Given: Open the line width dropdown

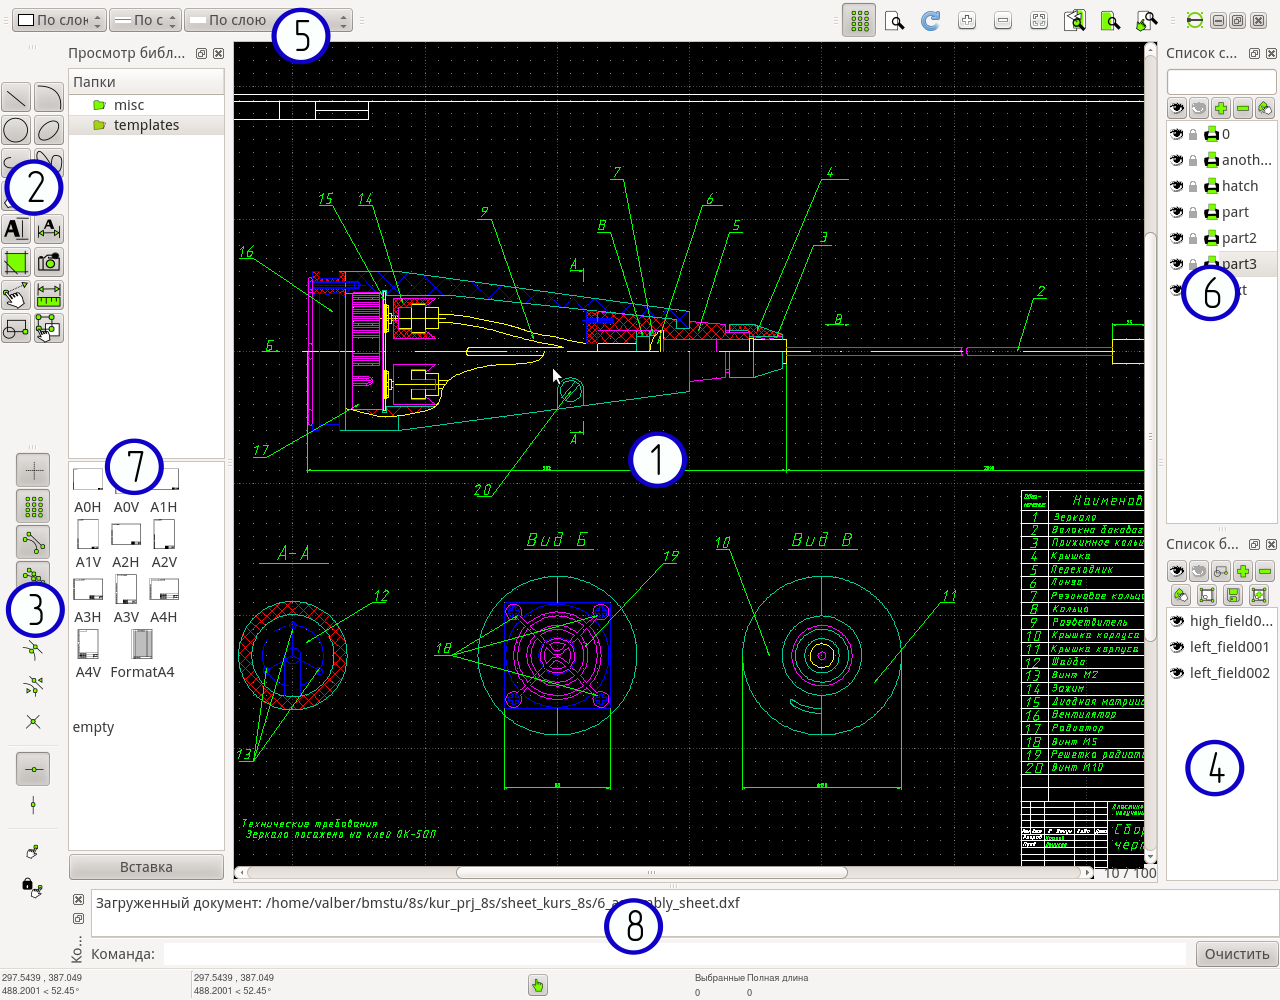Looking at the screenshot, I should point(145,19).
